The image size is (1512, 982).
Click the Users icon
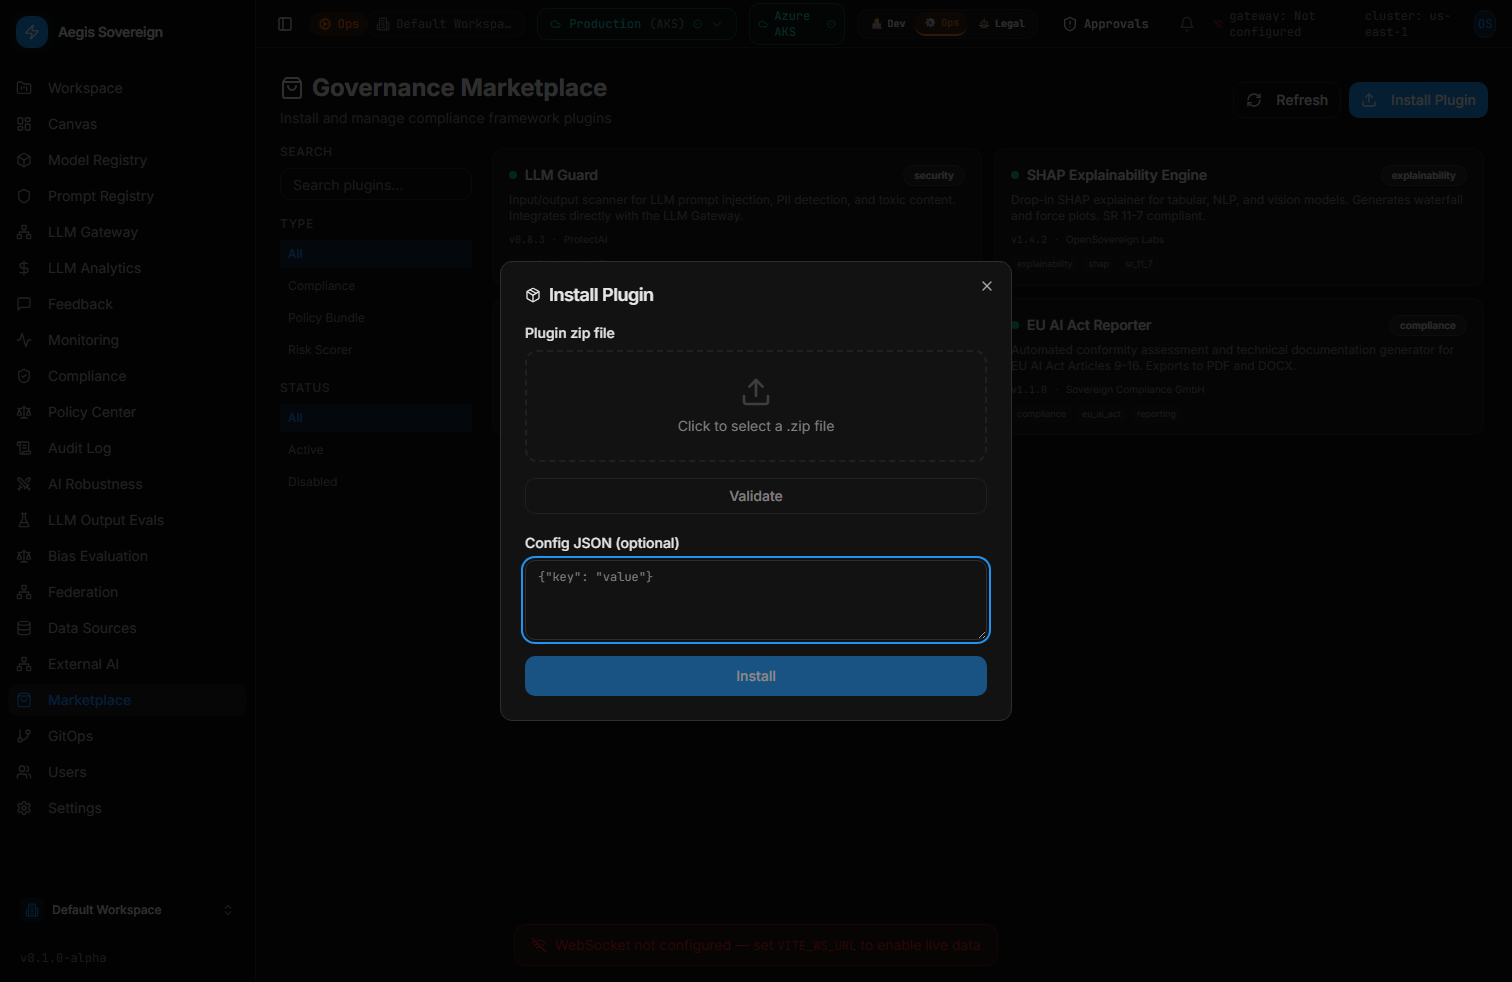24,772
